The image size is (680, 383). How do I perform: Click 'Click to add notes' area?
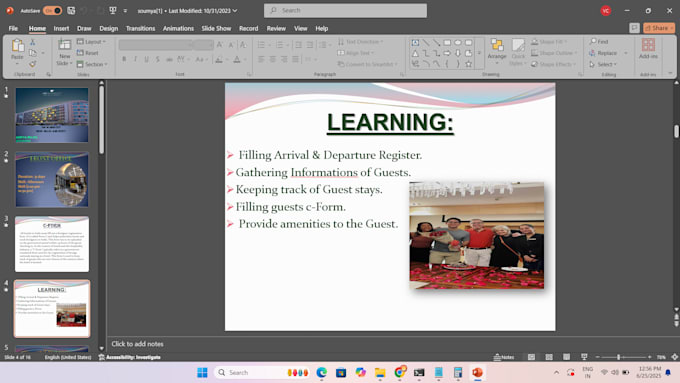[x=137, y=344]
